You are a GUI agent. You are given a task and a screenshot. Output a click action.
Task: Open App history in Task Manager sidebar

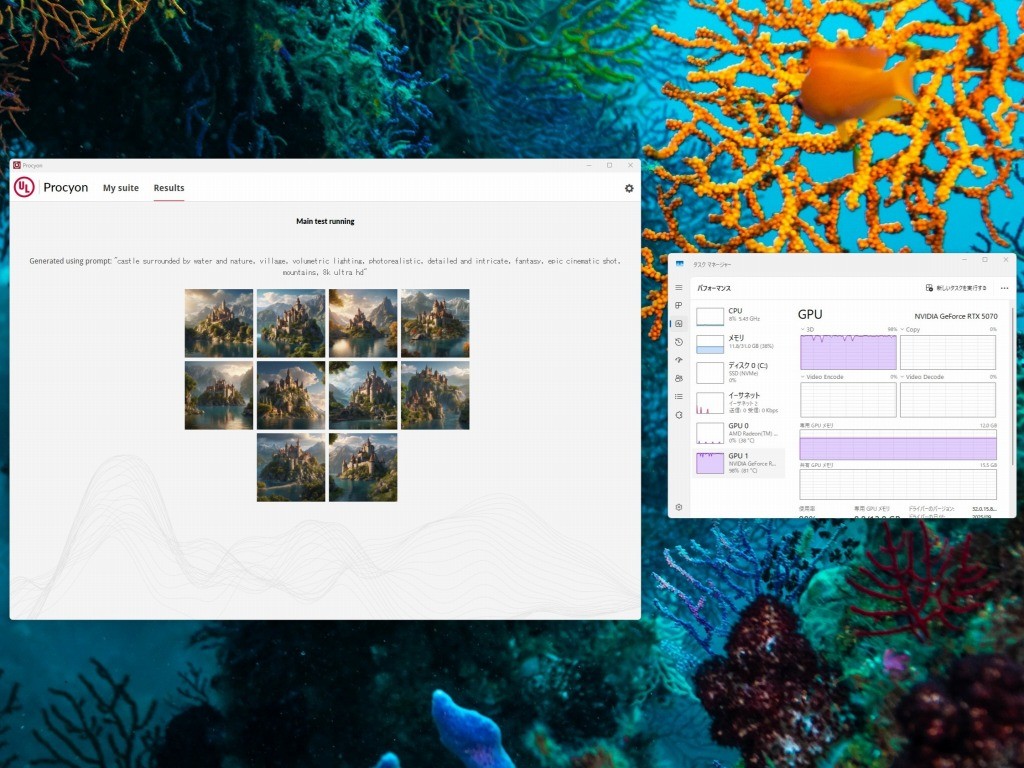(679, 342)
